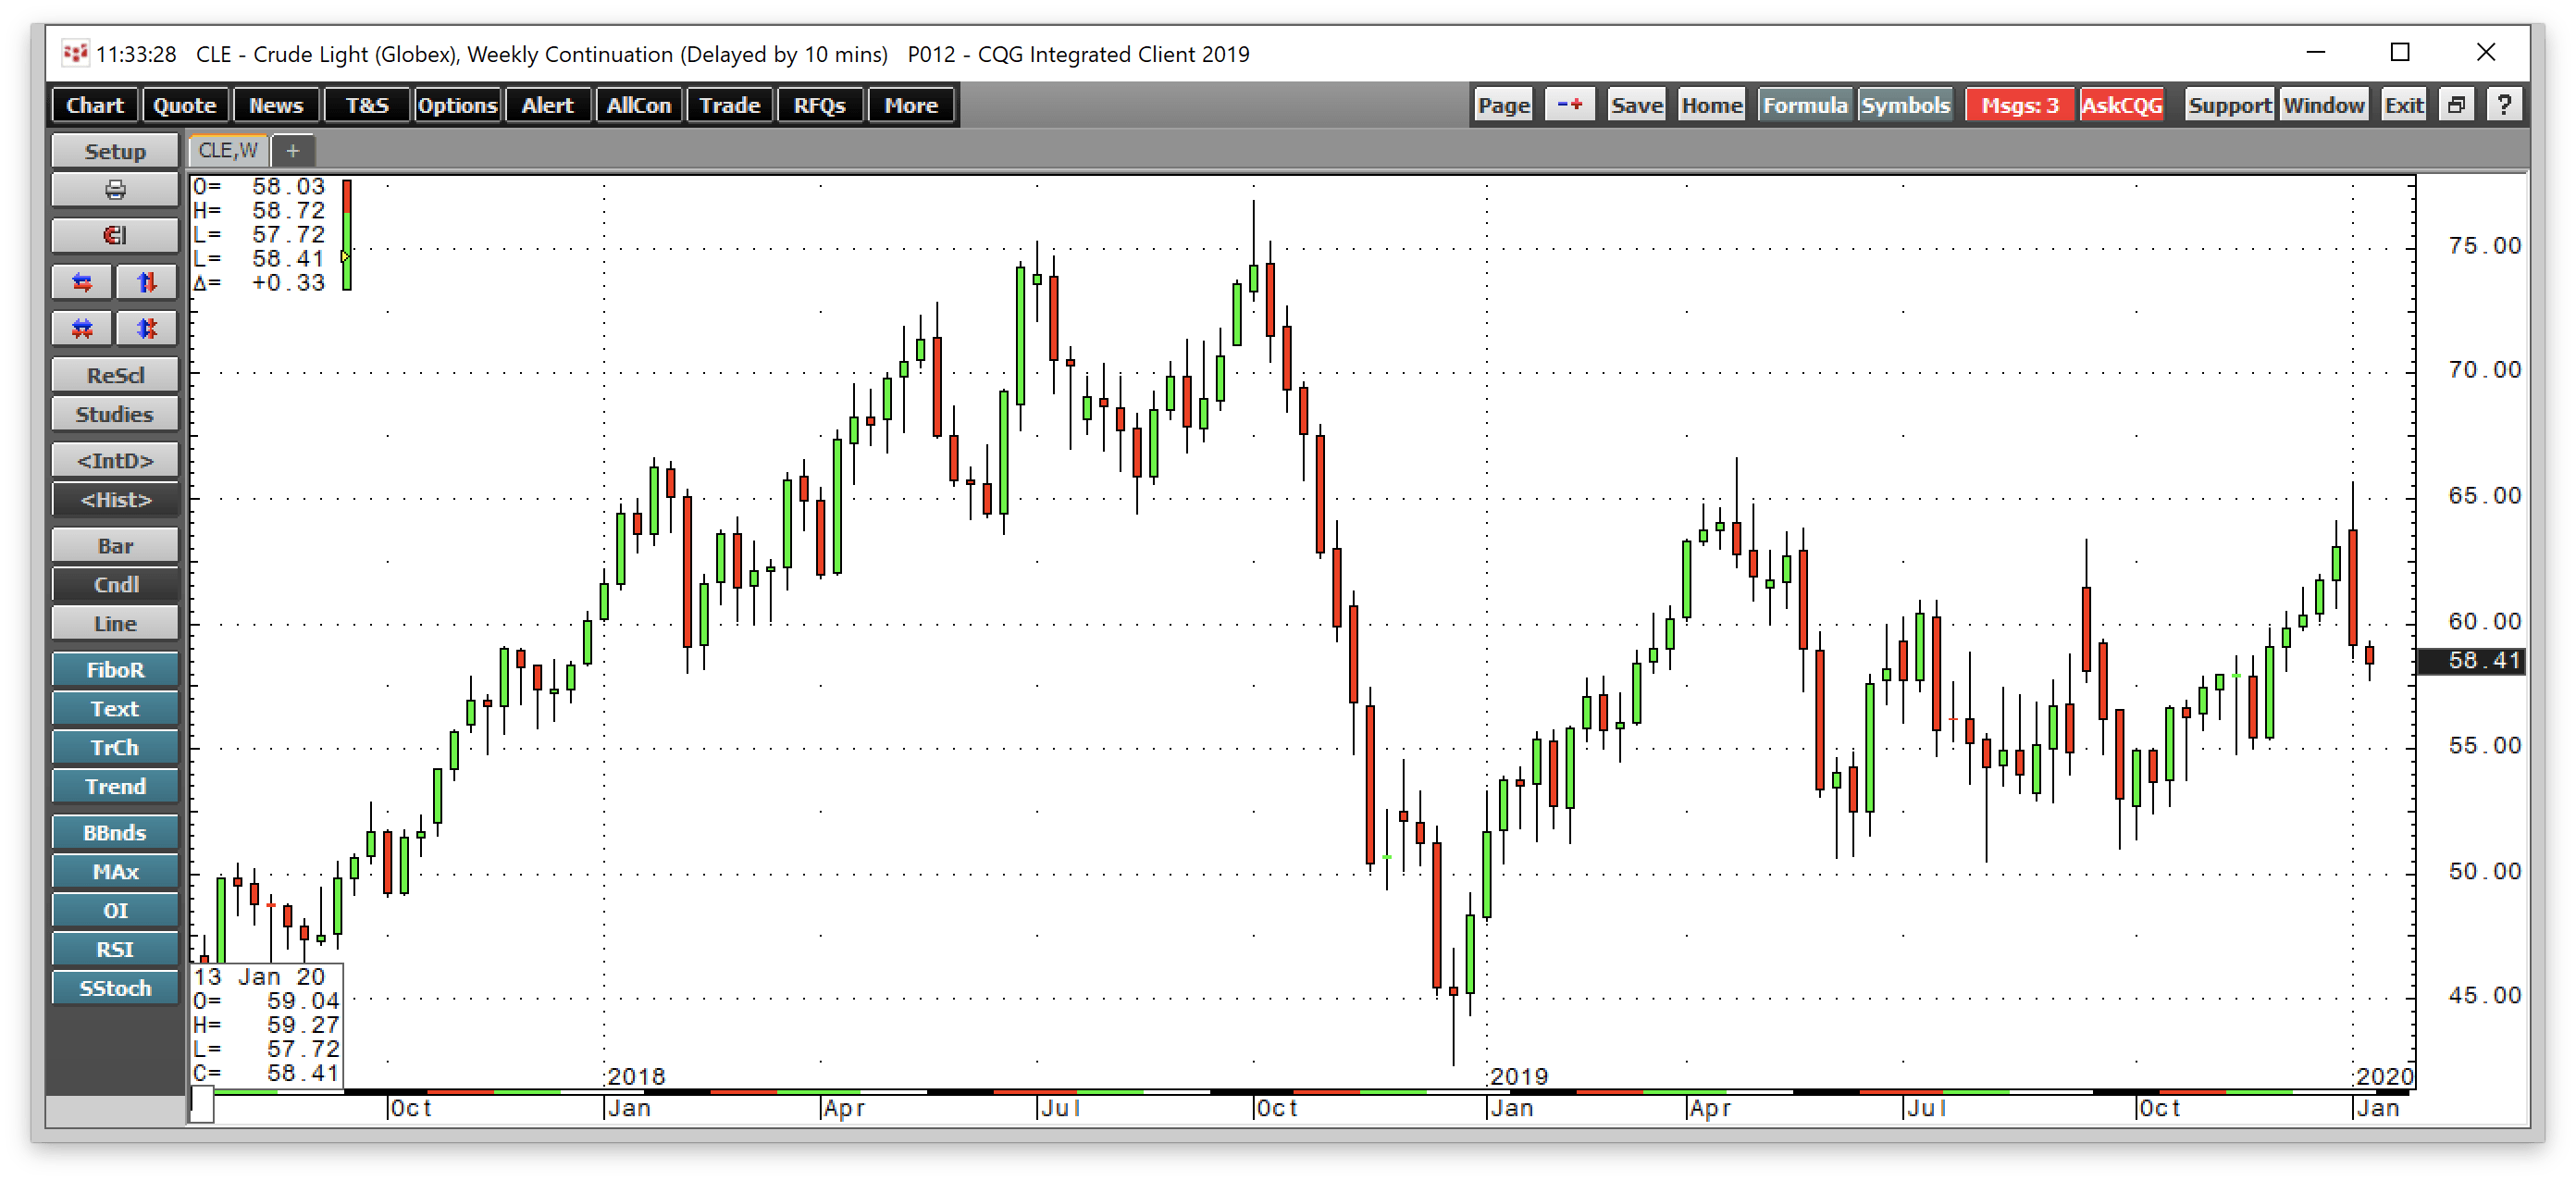Open the Setup button

pyautogui.click(x=115, y=151)
